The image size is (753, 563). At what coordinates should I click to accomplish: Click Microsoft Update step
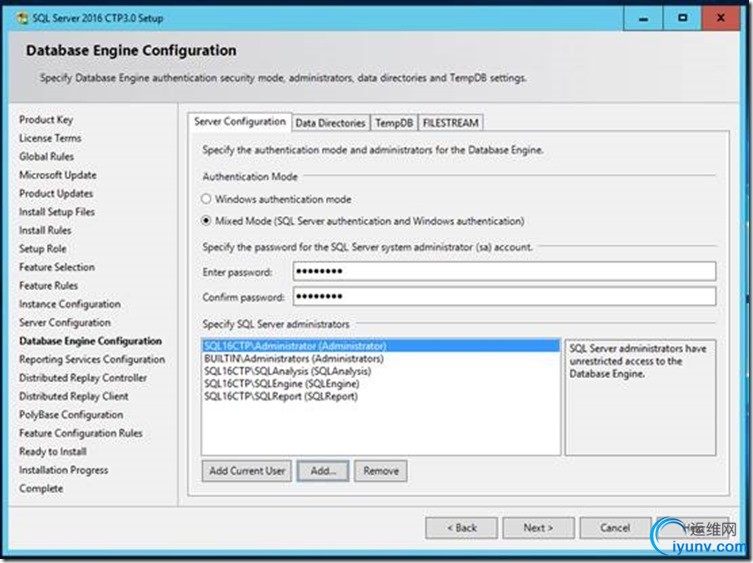[58, 175]
